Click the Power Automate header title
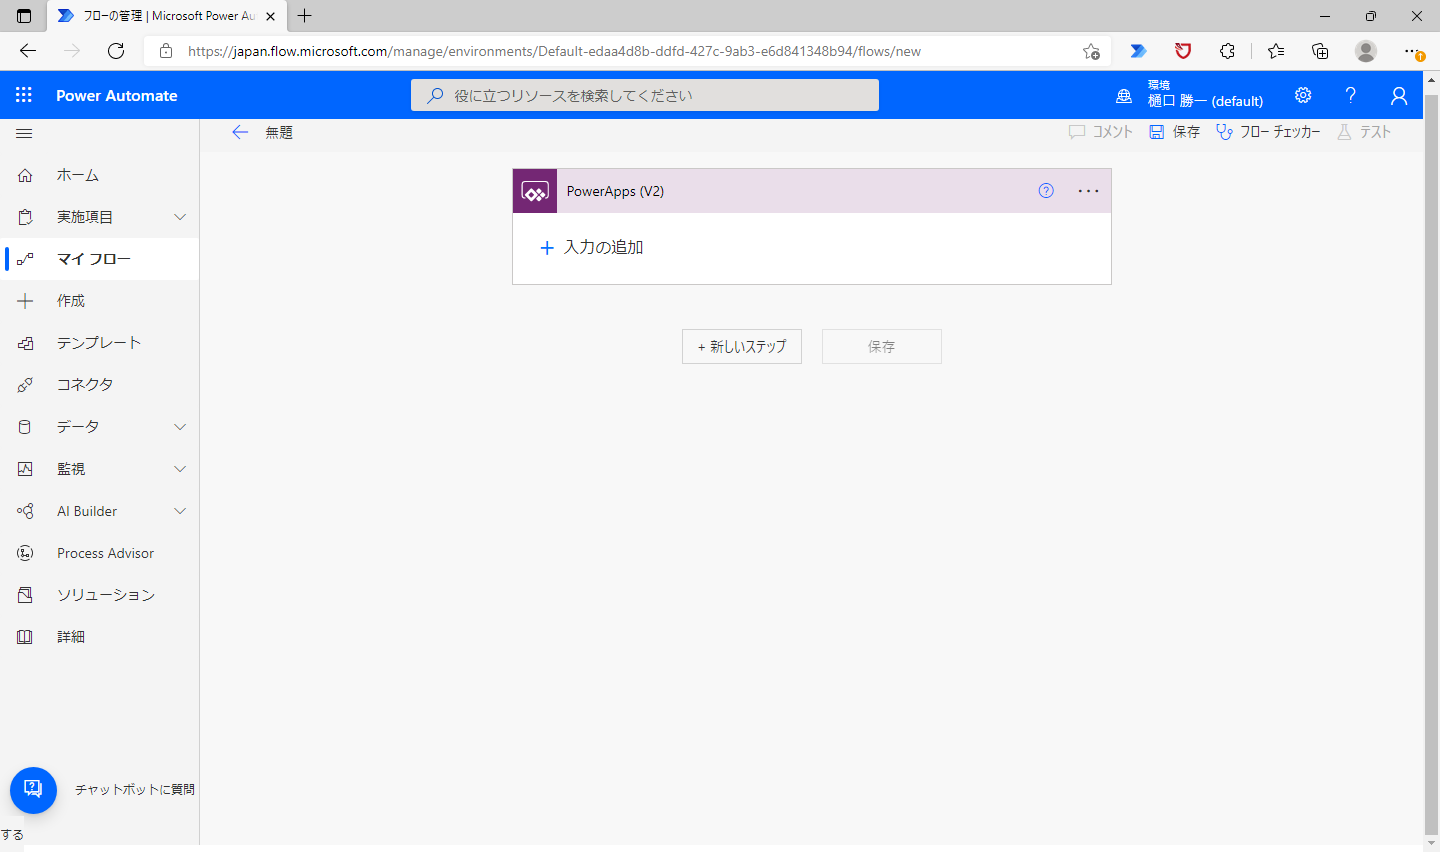The image size is (1440, 852). (117, 95)
